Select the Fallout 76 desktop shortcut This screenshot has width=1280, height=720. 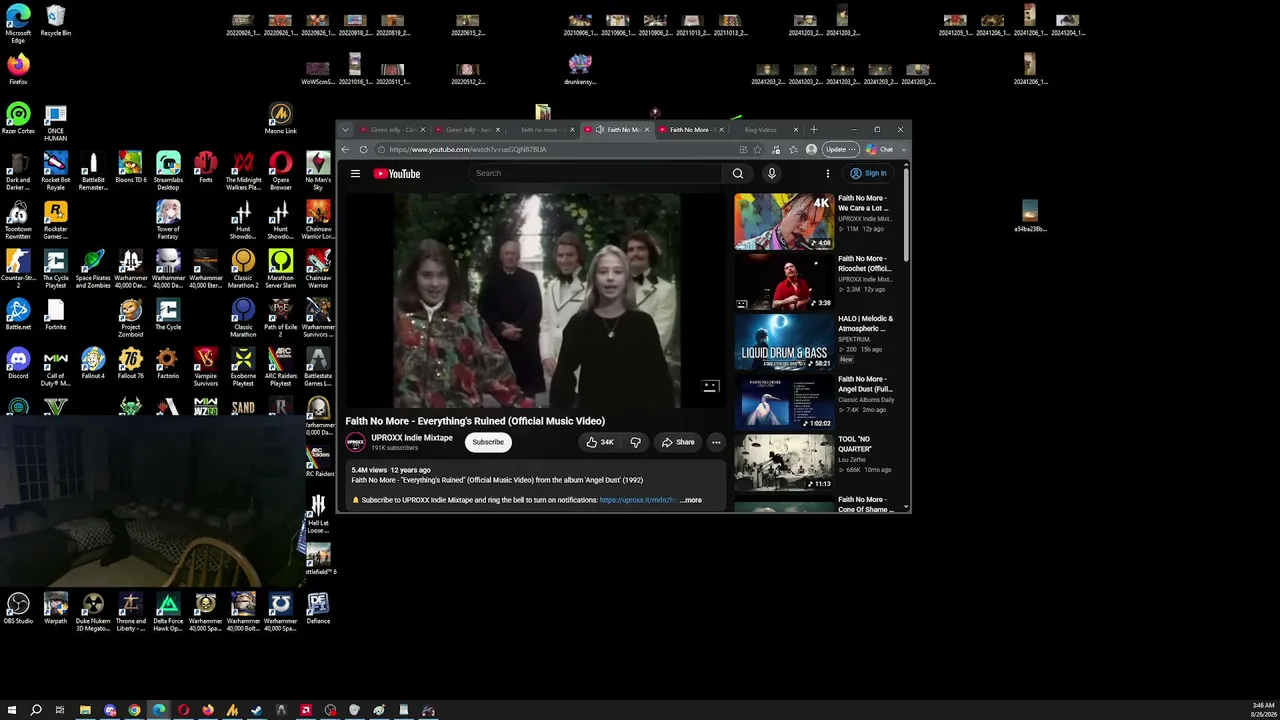130,362
